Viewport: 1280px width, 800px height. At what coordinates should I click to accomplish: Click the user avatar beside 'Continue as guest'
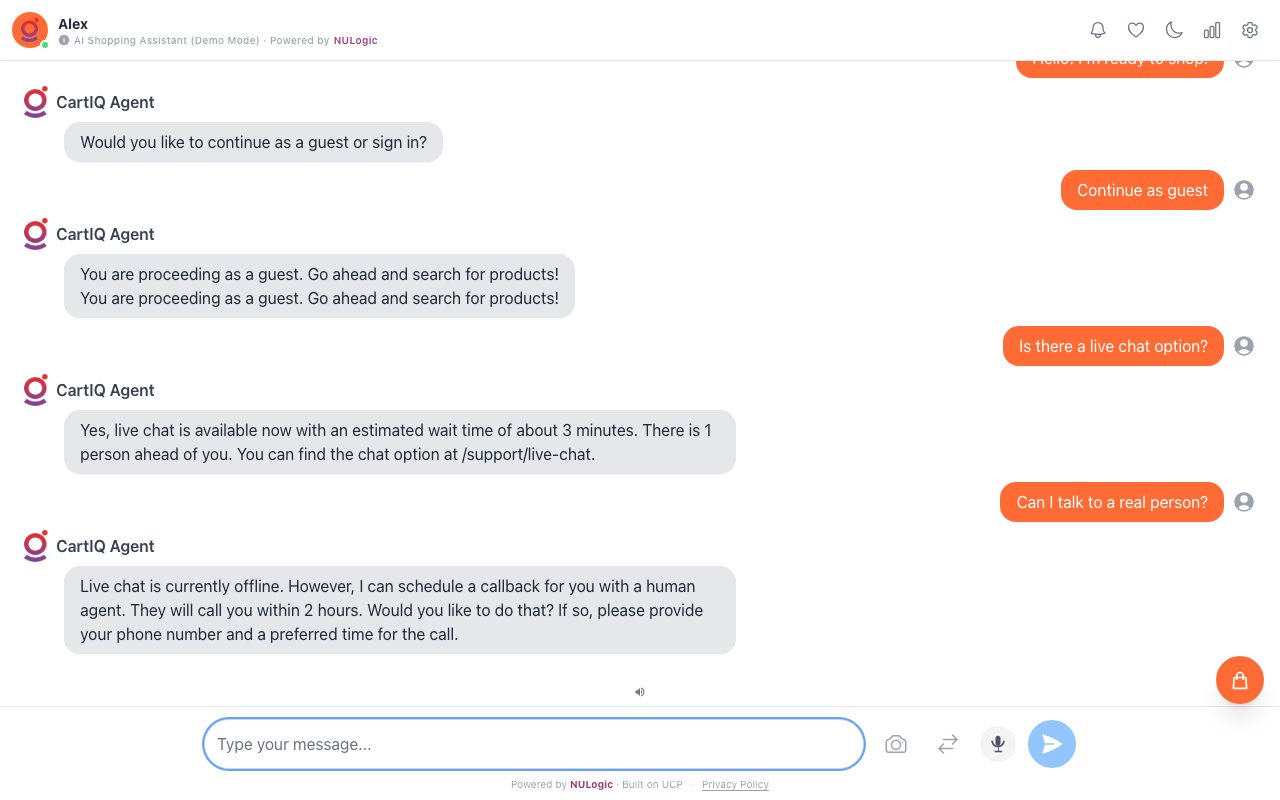(1244, 190)
